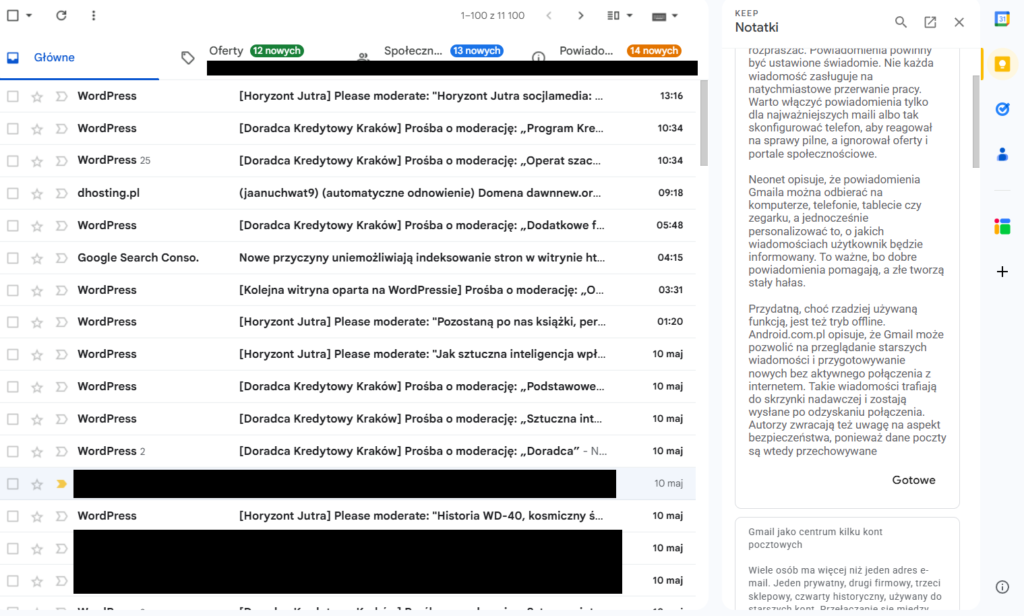Mark the 03:31 WordPress email as important
This screenshot has width=1024, height=616.
[61, 290]
